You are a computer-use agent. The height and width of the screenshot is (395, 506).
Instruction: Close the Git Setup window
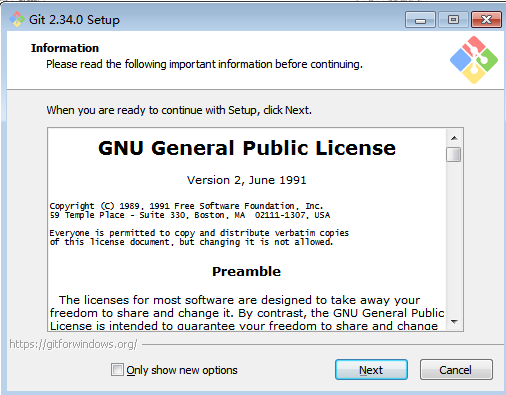point(486,20)
